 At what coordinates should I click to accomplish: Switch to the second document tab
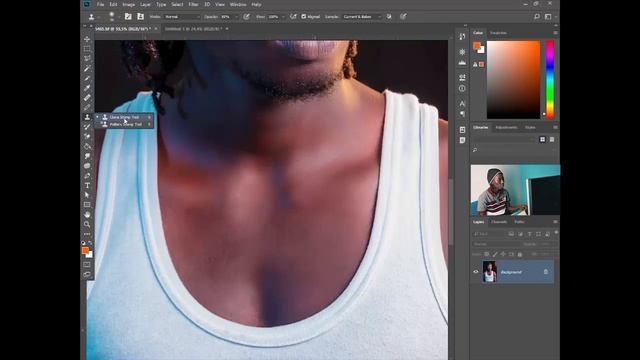(193, 29)
